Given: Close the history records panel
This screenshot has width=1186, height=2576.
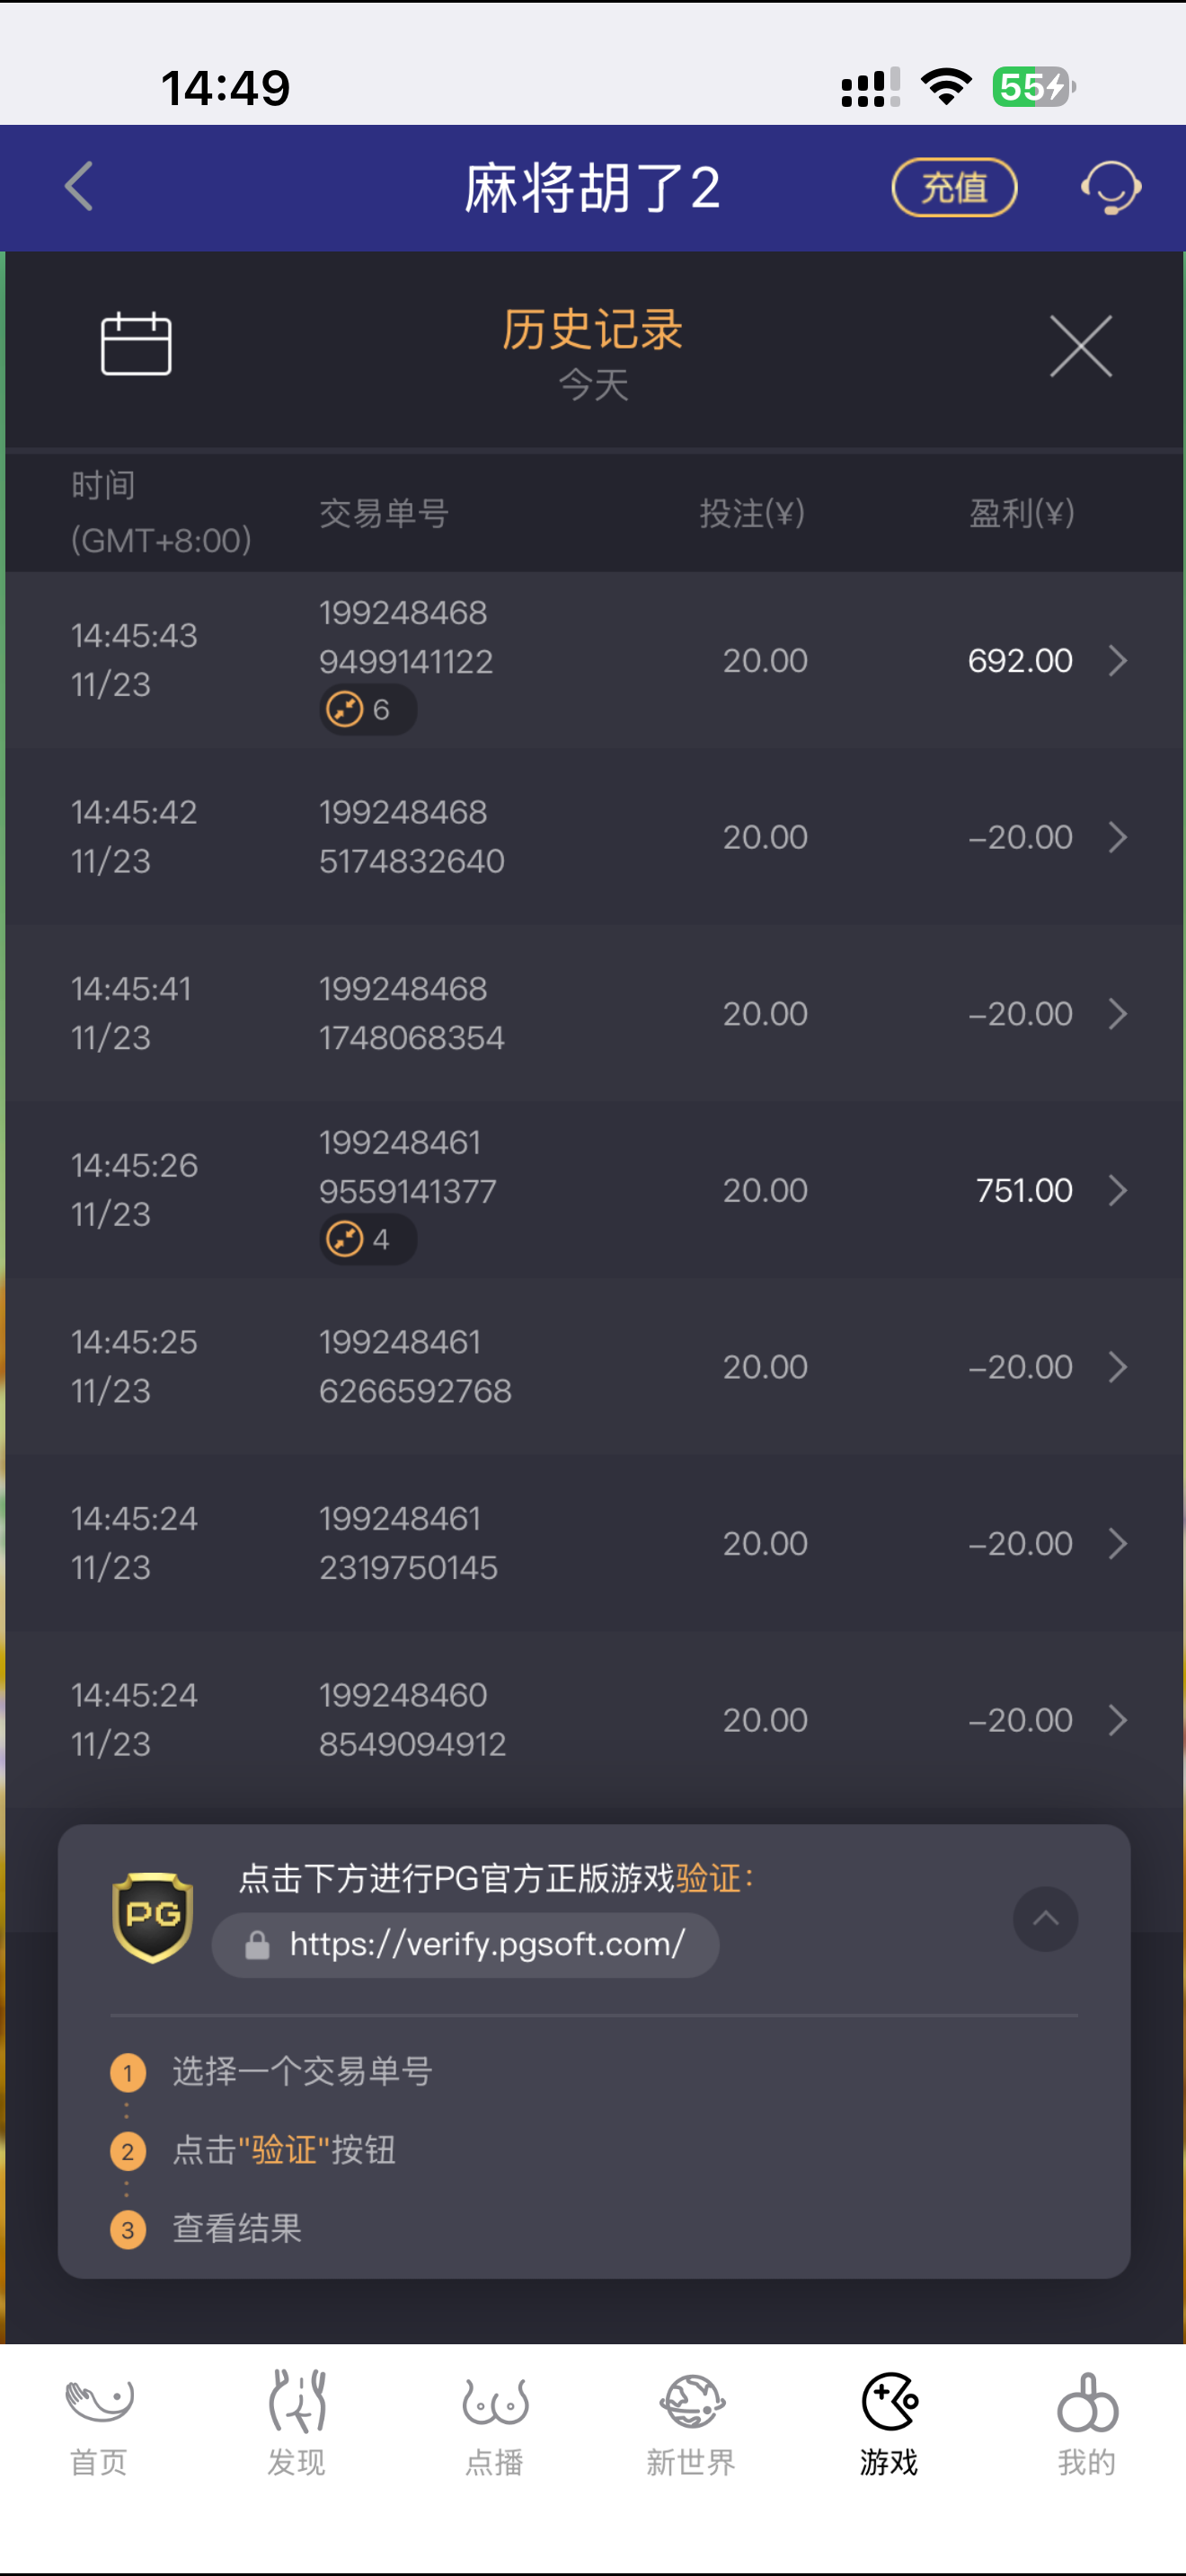Looking at the screenshot, I should (1080, 346).
